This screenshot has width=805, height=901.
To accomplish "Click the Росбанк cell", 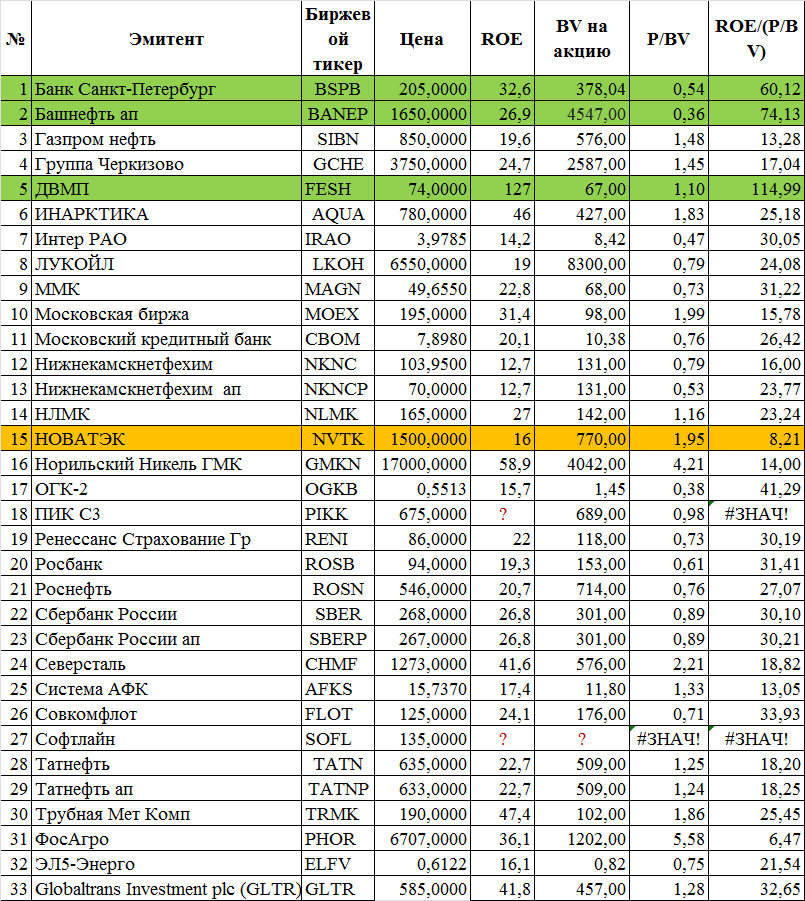I will (166, 564).
